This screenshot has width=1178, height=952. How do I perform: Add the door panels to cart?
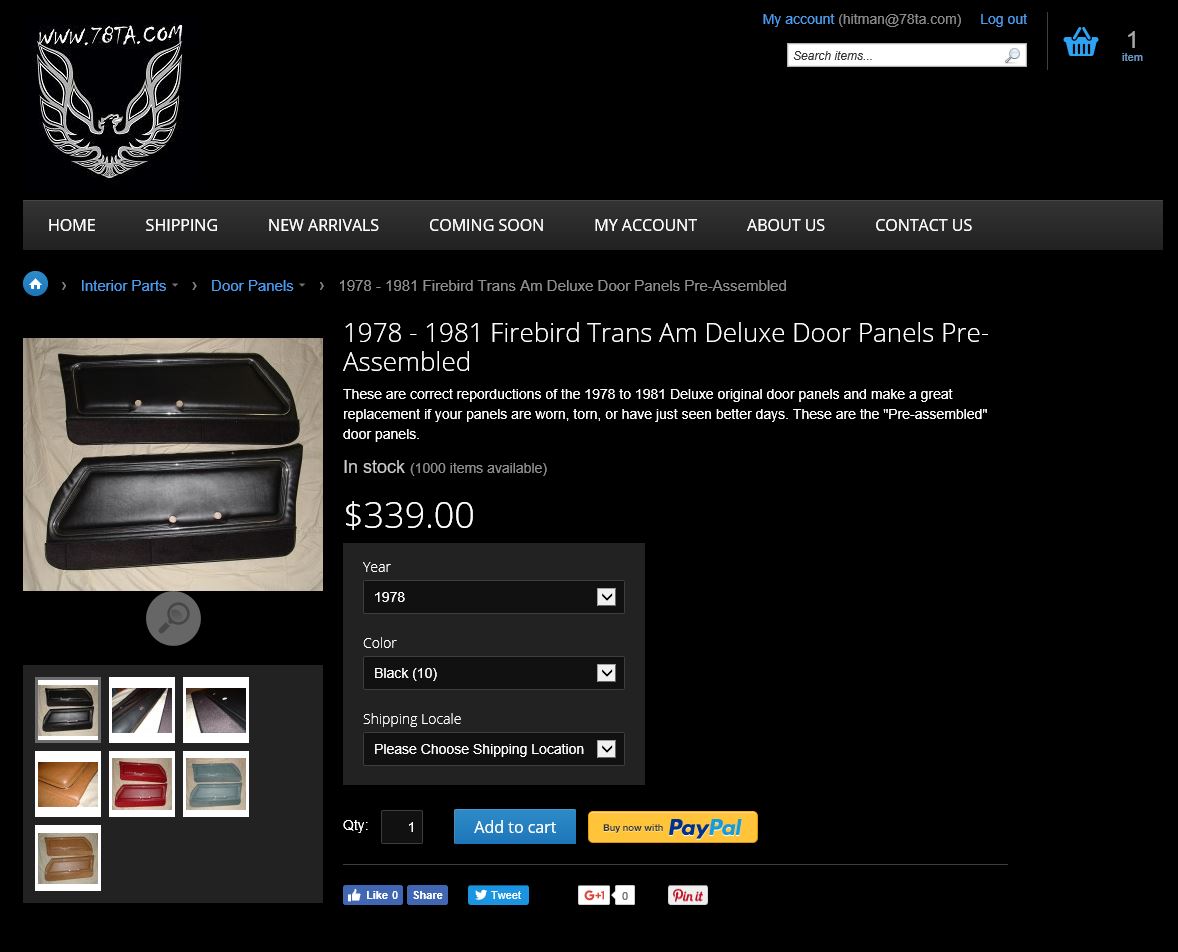pyautogui.click(x=515, y=827)
